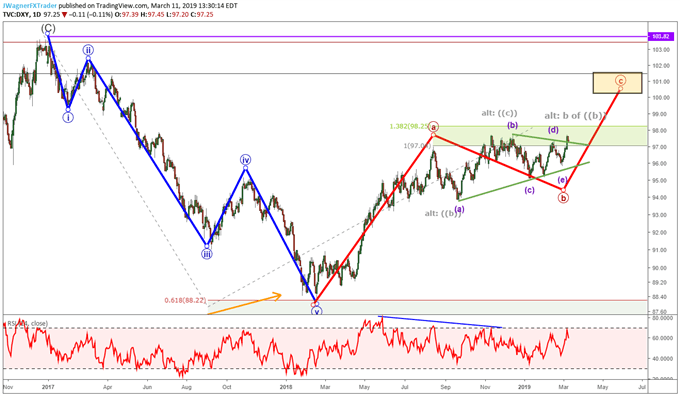Select the red circled a wave marker
The image size is (680, 396).
click(x=433, y=127)
